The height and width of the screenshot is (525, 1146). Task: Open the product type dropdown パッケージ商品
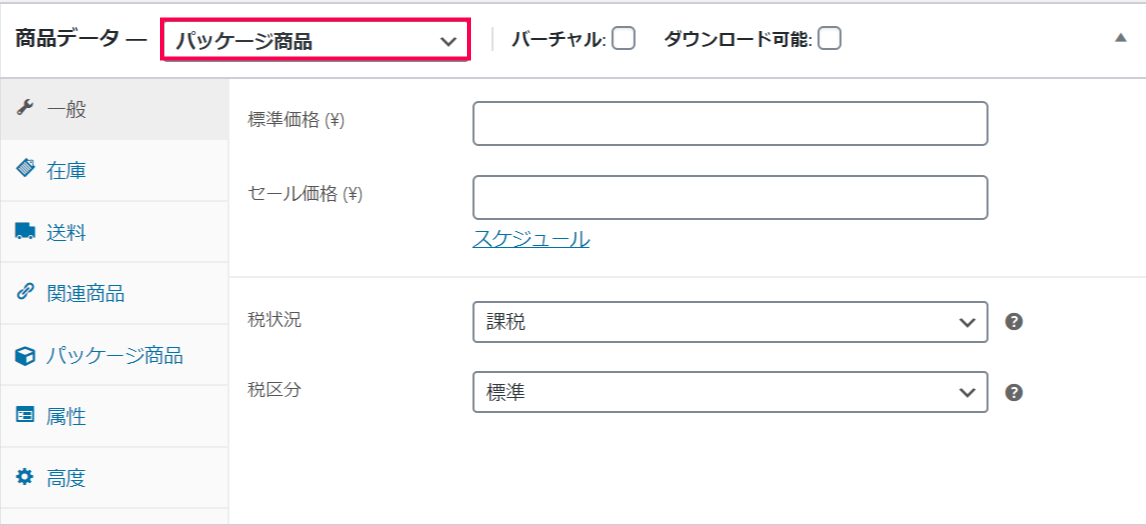point(315,41)
